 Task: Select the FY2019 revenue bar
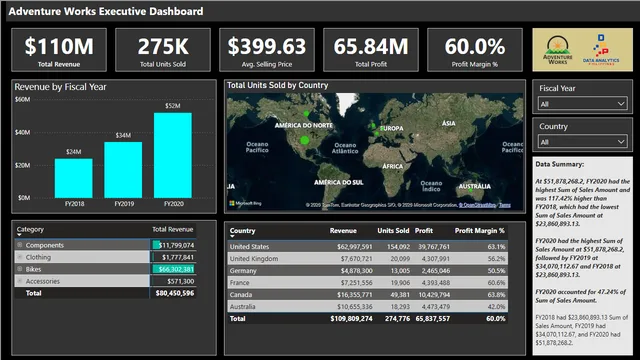tap(123, 170)
